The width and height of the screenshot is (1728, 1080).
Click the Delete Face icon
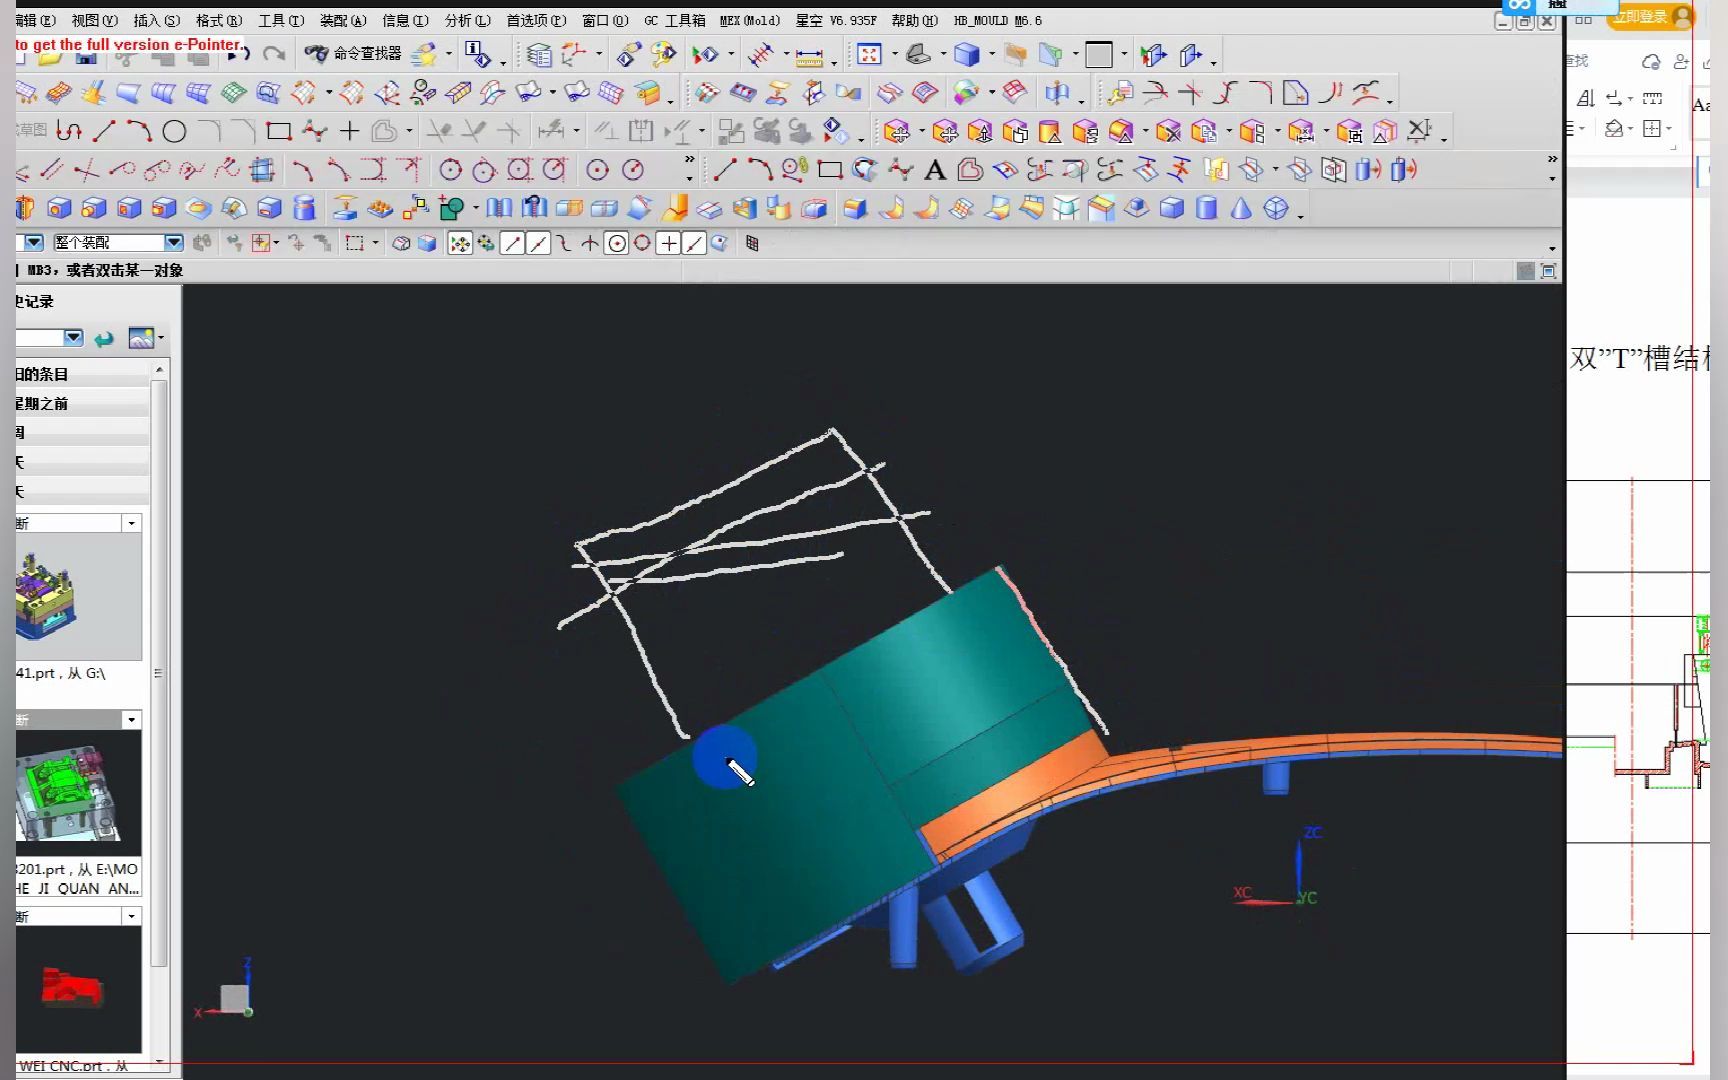(x=1167, y=131)
